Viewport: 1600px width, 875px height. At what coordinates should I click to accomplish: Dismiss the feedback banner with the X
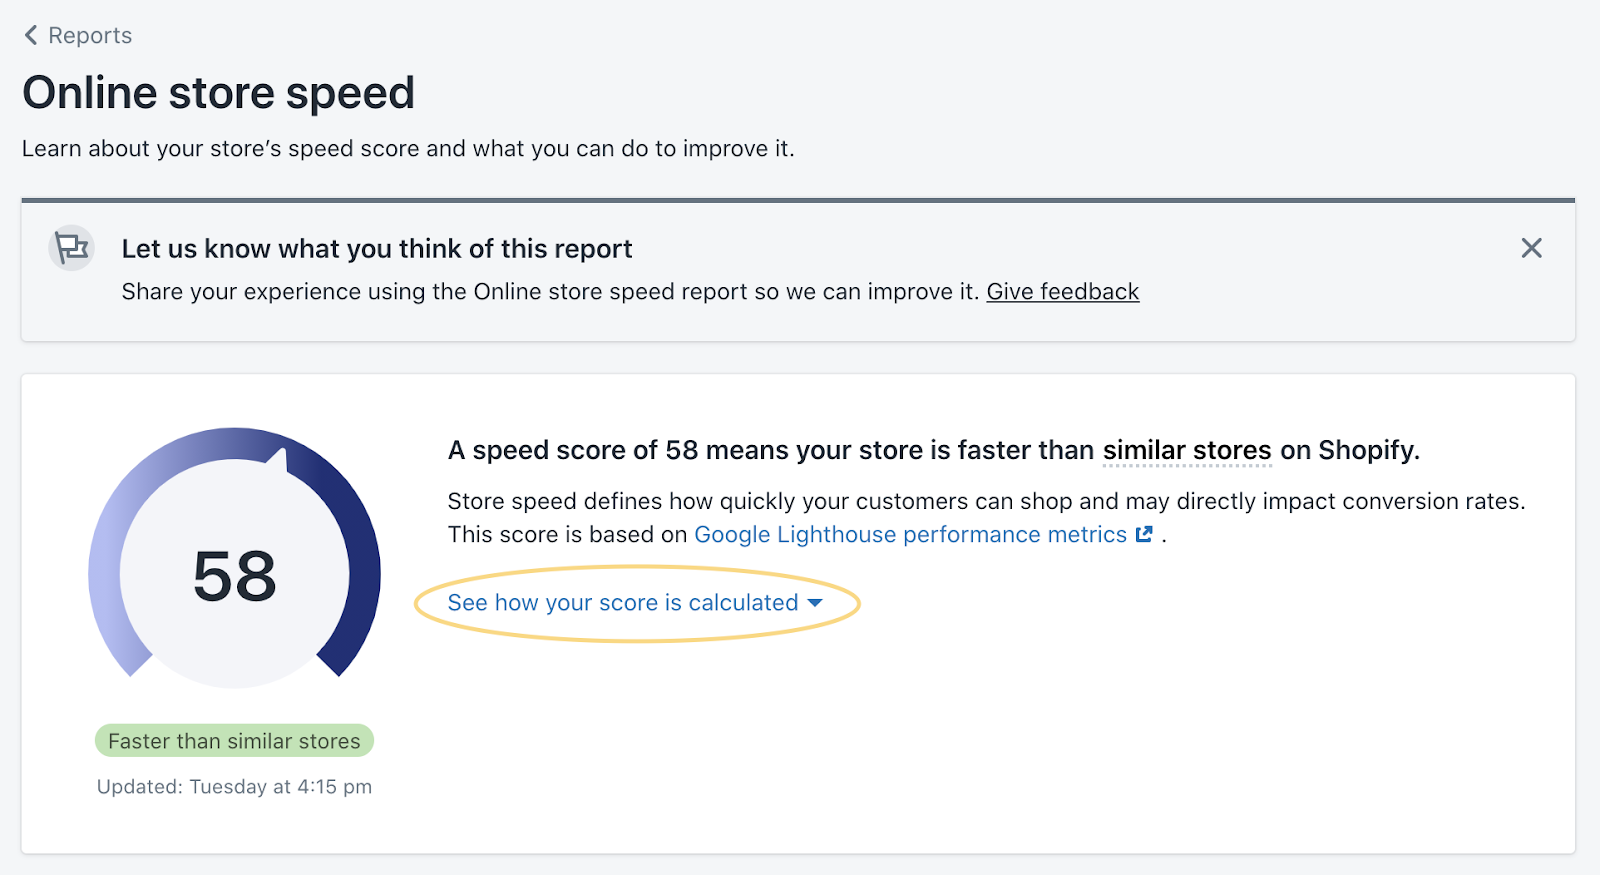pos(1531,248)
